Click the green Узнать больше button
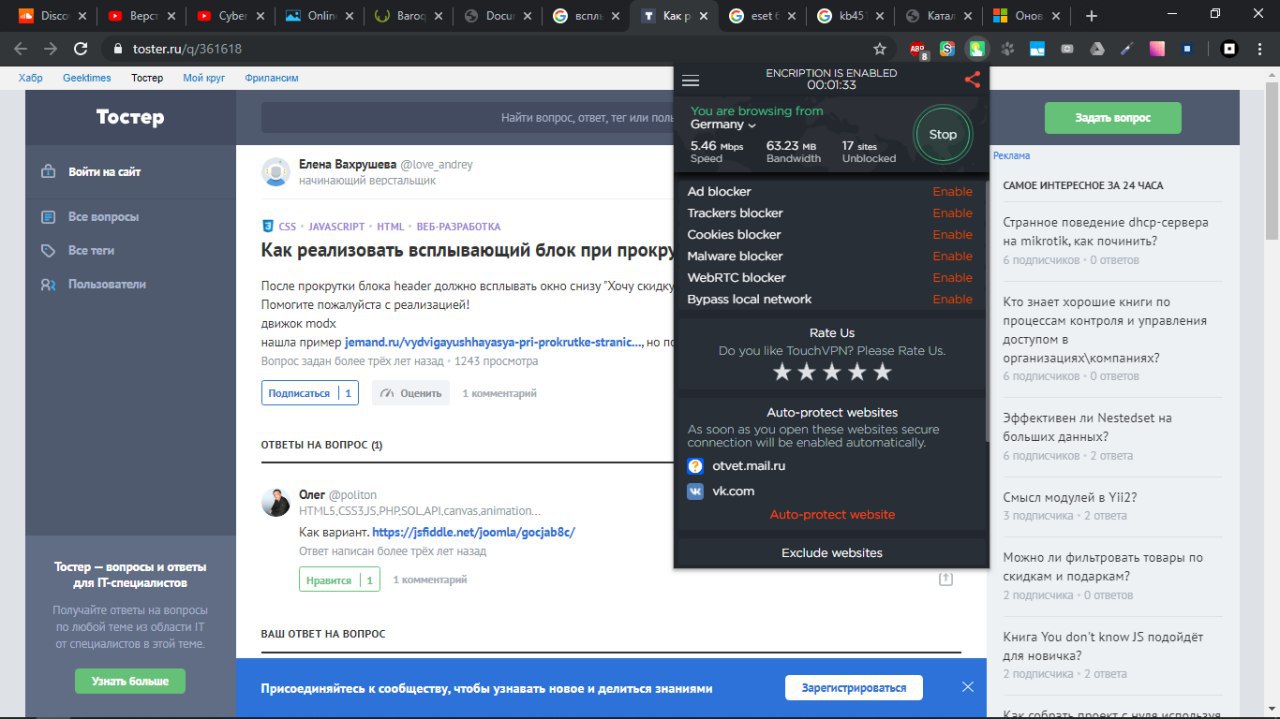Screen dimensions: 1280x719 130,681
